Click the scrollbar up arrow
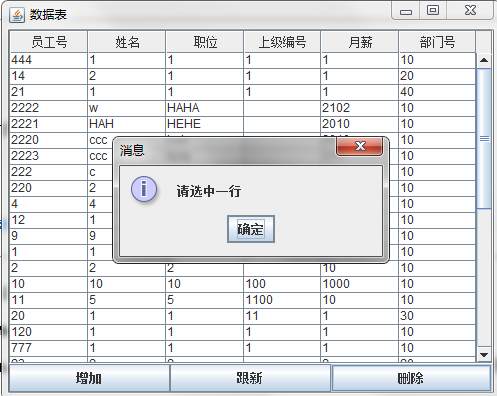The height and width of the screenshot is (396, 497). coord(484,60)
